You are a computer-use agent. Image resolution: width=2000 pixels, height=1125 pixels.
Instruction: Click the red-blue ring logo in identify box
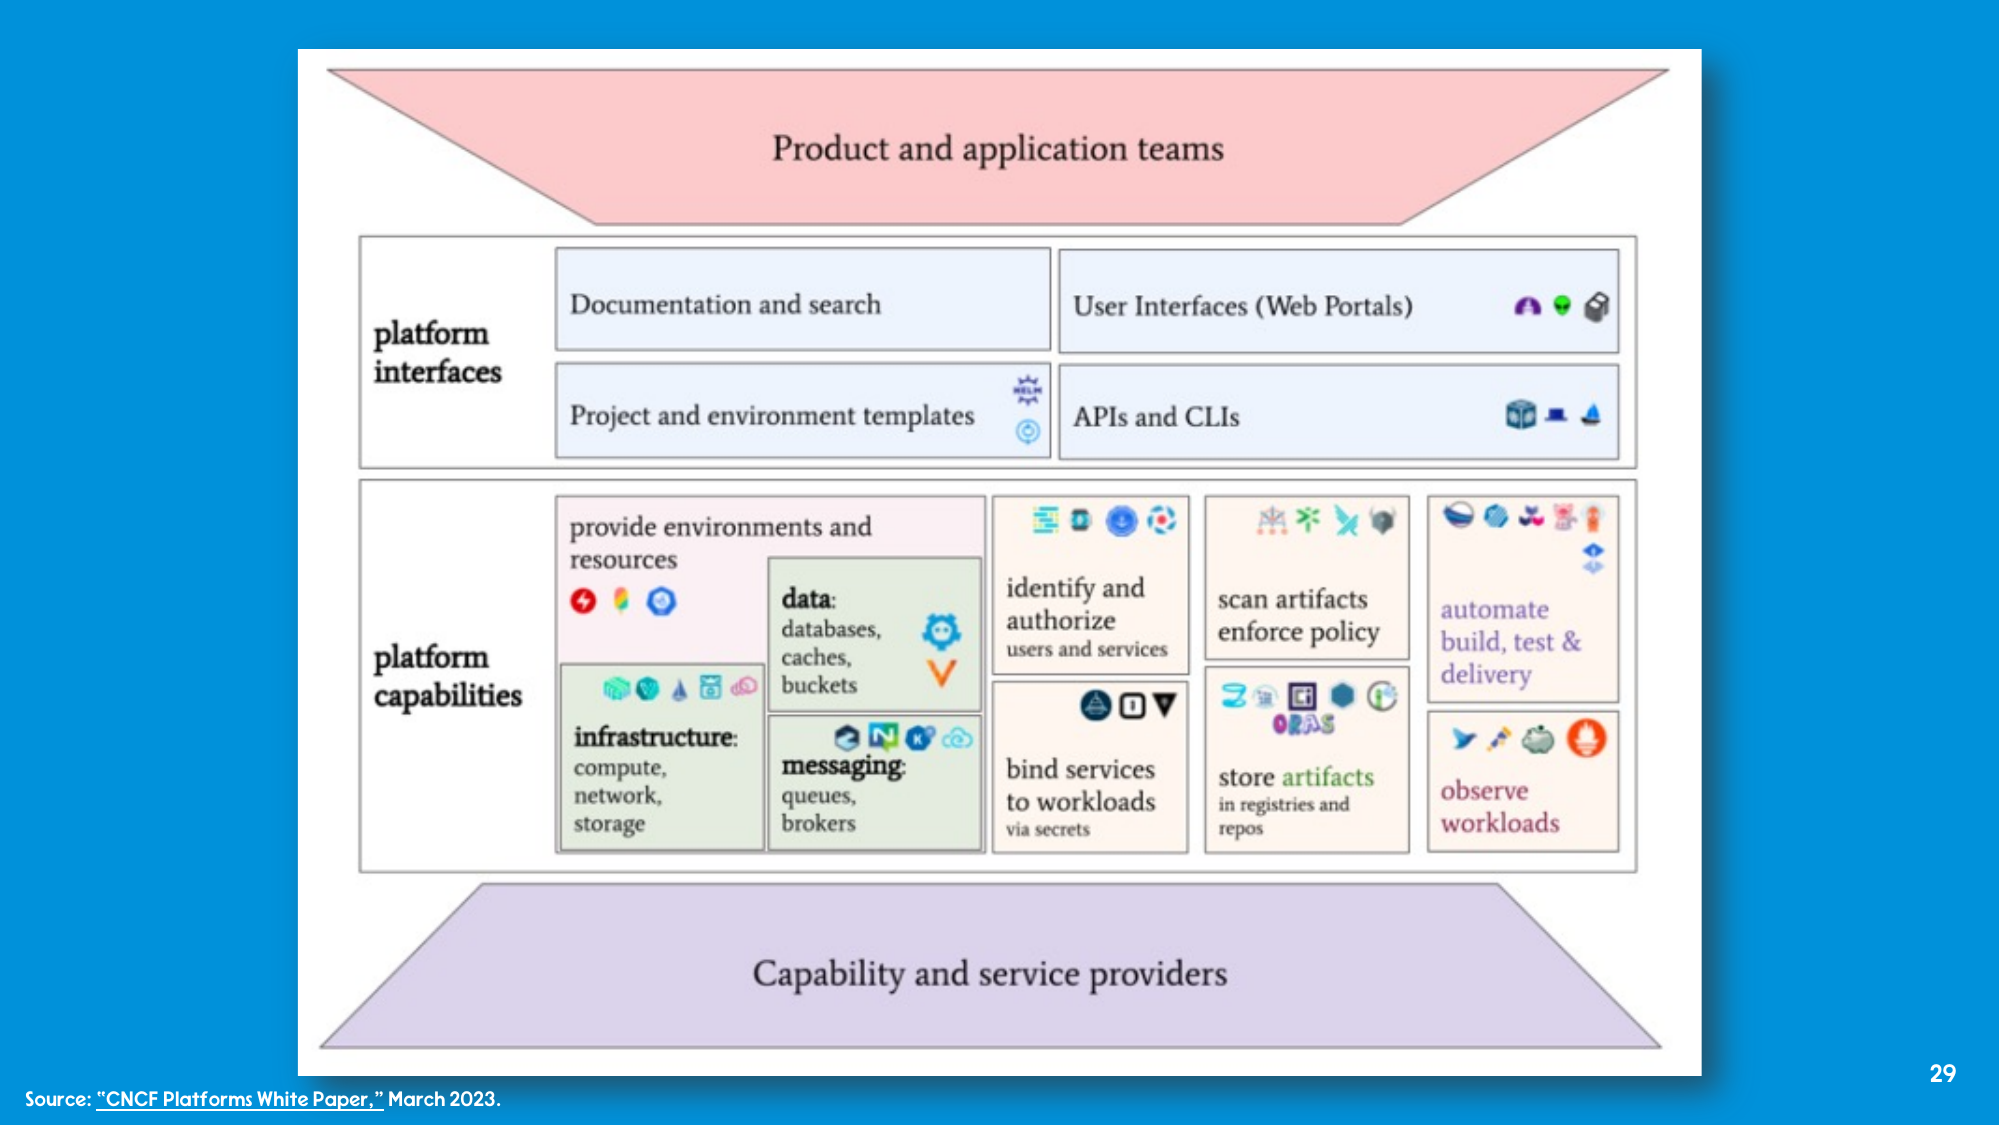[1161, 520]
